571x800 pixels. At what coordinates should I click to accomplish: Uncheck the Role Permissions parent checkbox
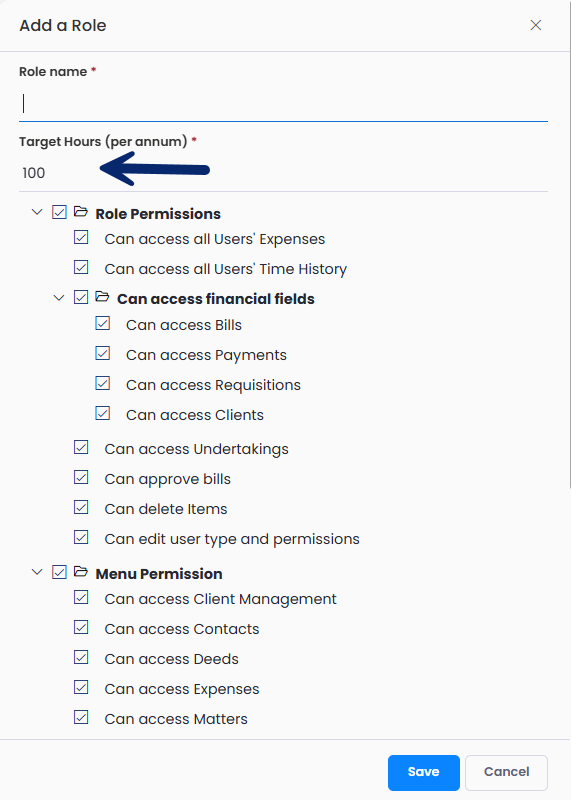[x=59, y=212]
